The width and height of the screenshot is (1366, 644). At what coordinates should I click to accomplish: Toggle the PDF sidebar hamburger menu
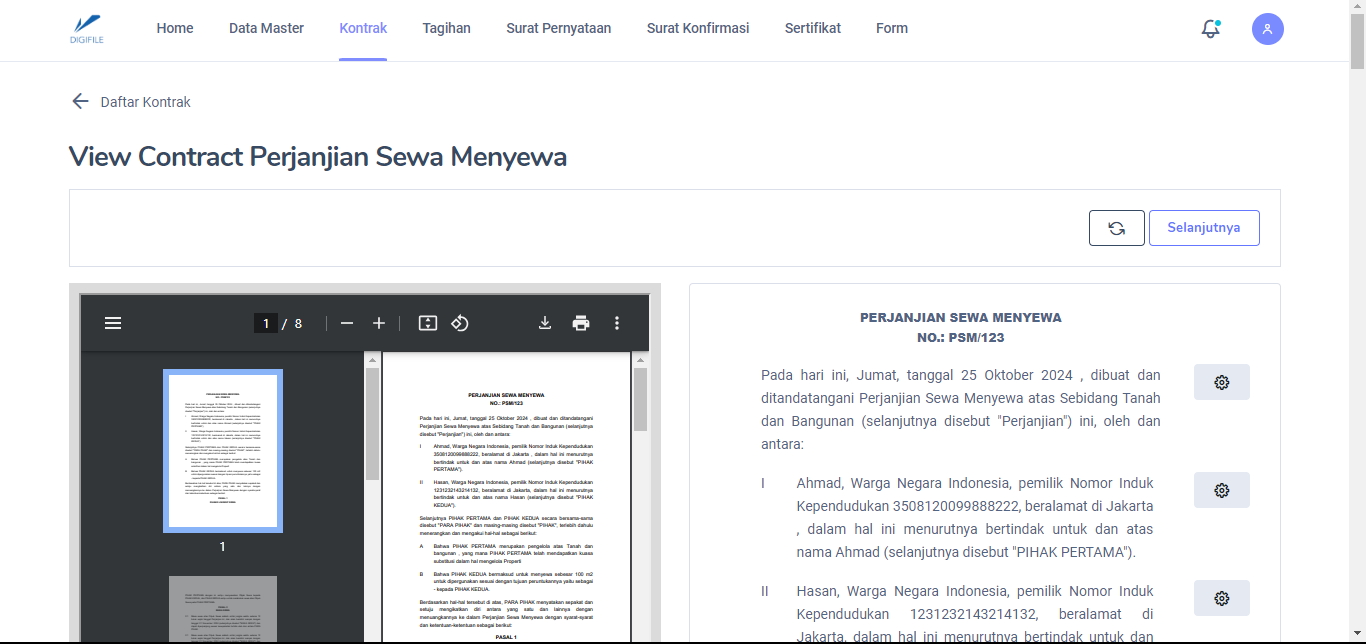pyautogui.click(x=113, y=323)
